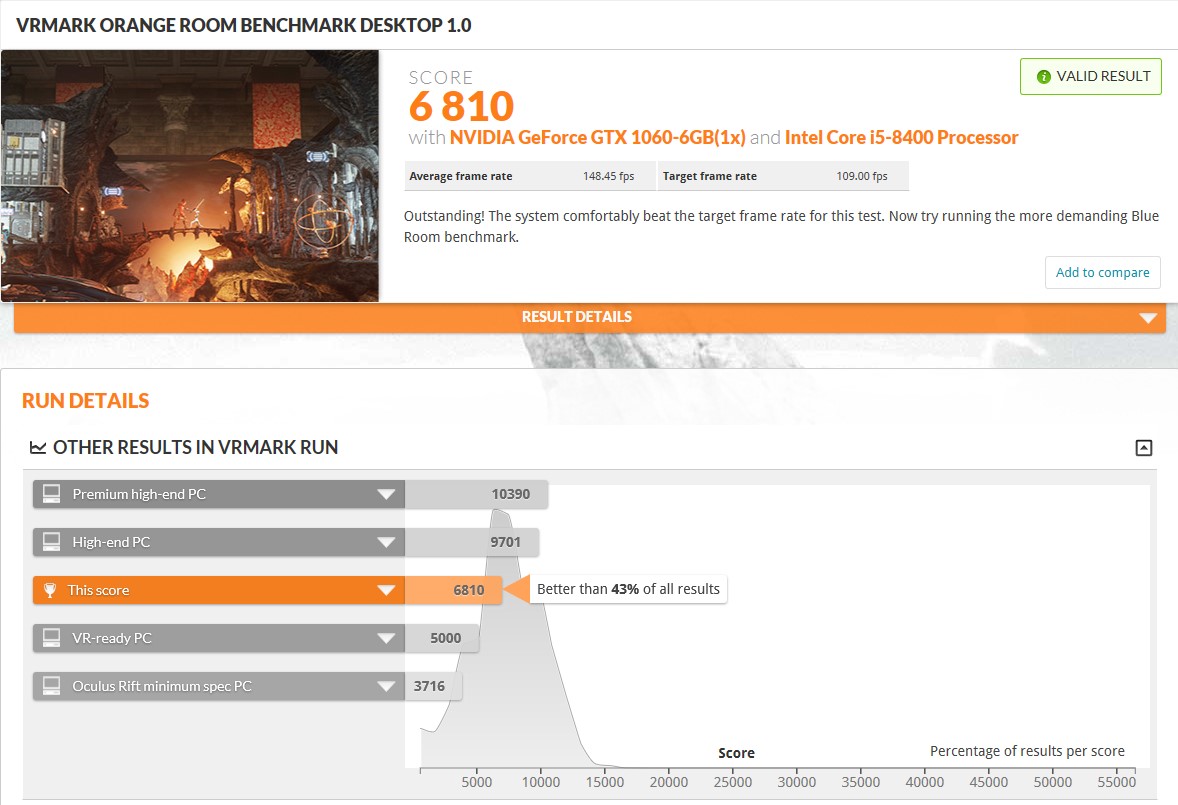Click the 55000 tick label on the score axis
Screen dimensions: 1178x805
point(1116,782)
